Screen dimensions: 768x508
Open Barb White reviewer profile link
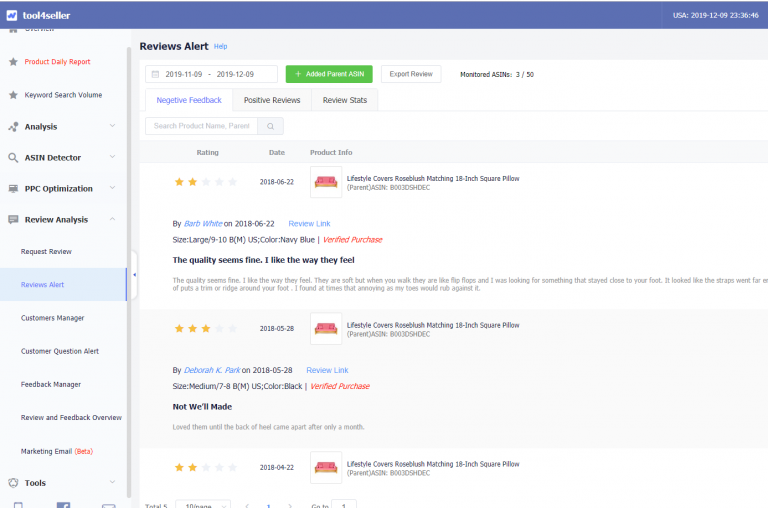point(203,224)
